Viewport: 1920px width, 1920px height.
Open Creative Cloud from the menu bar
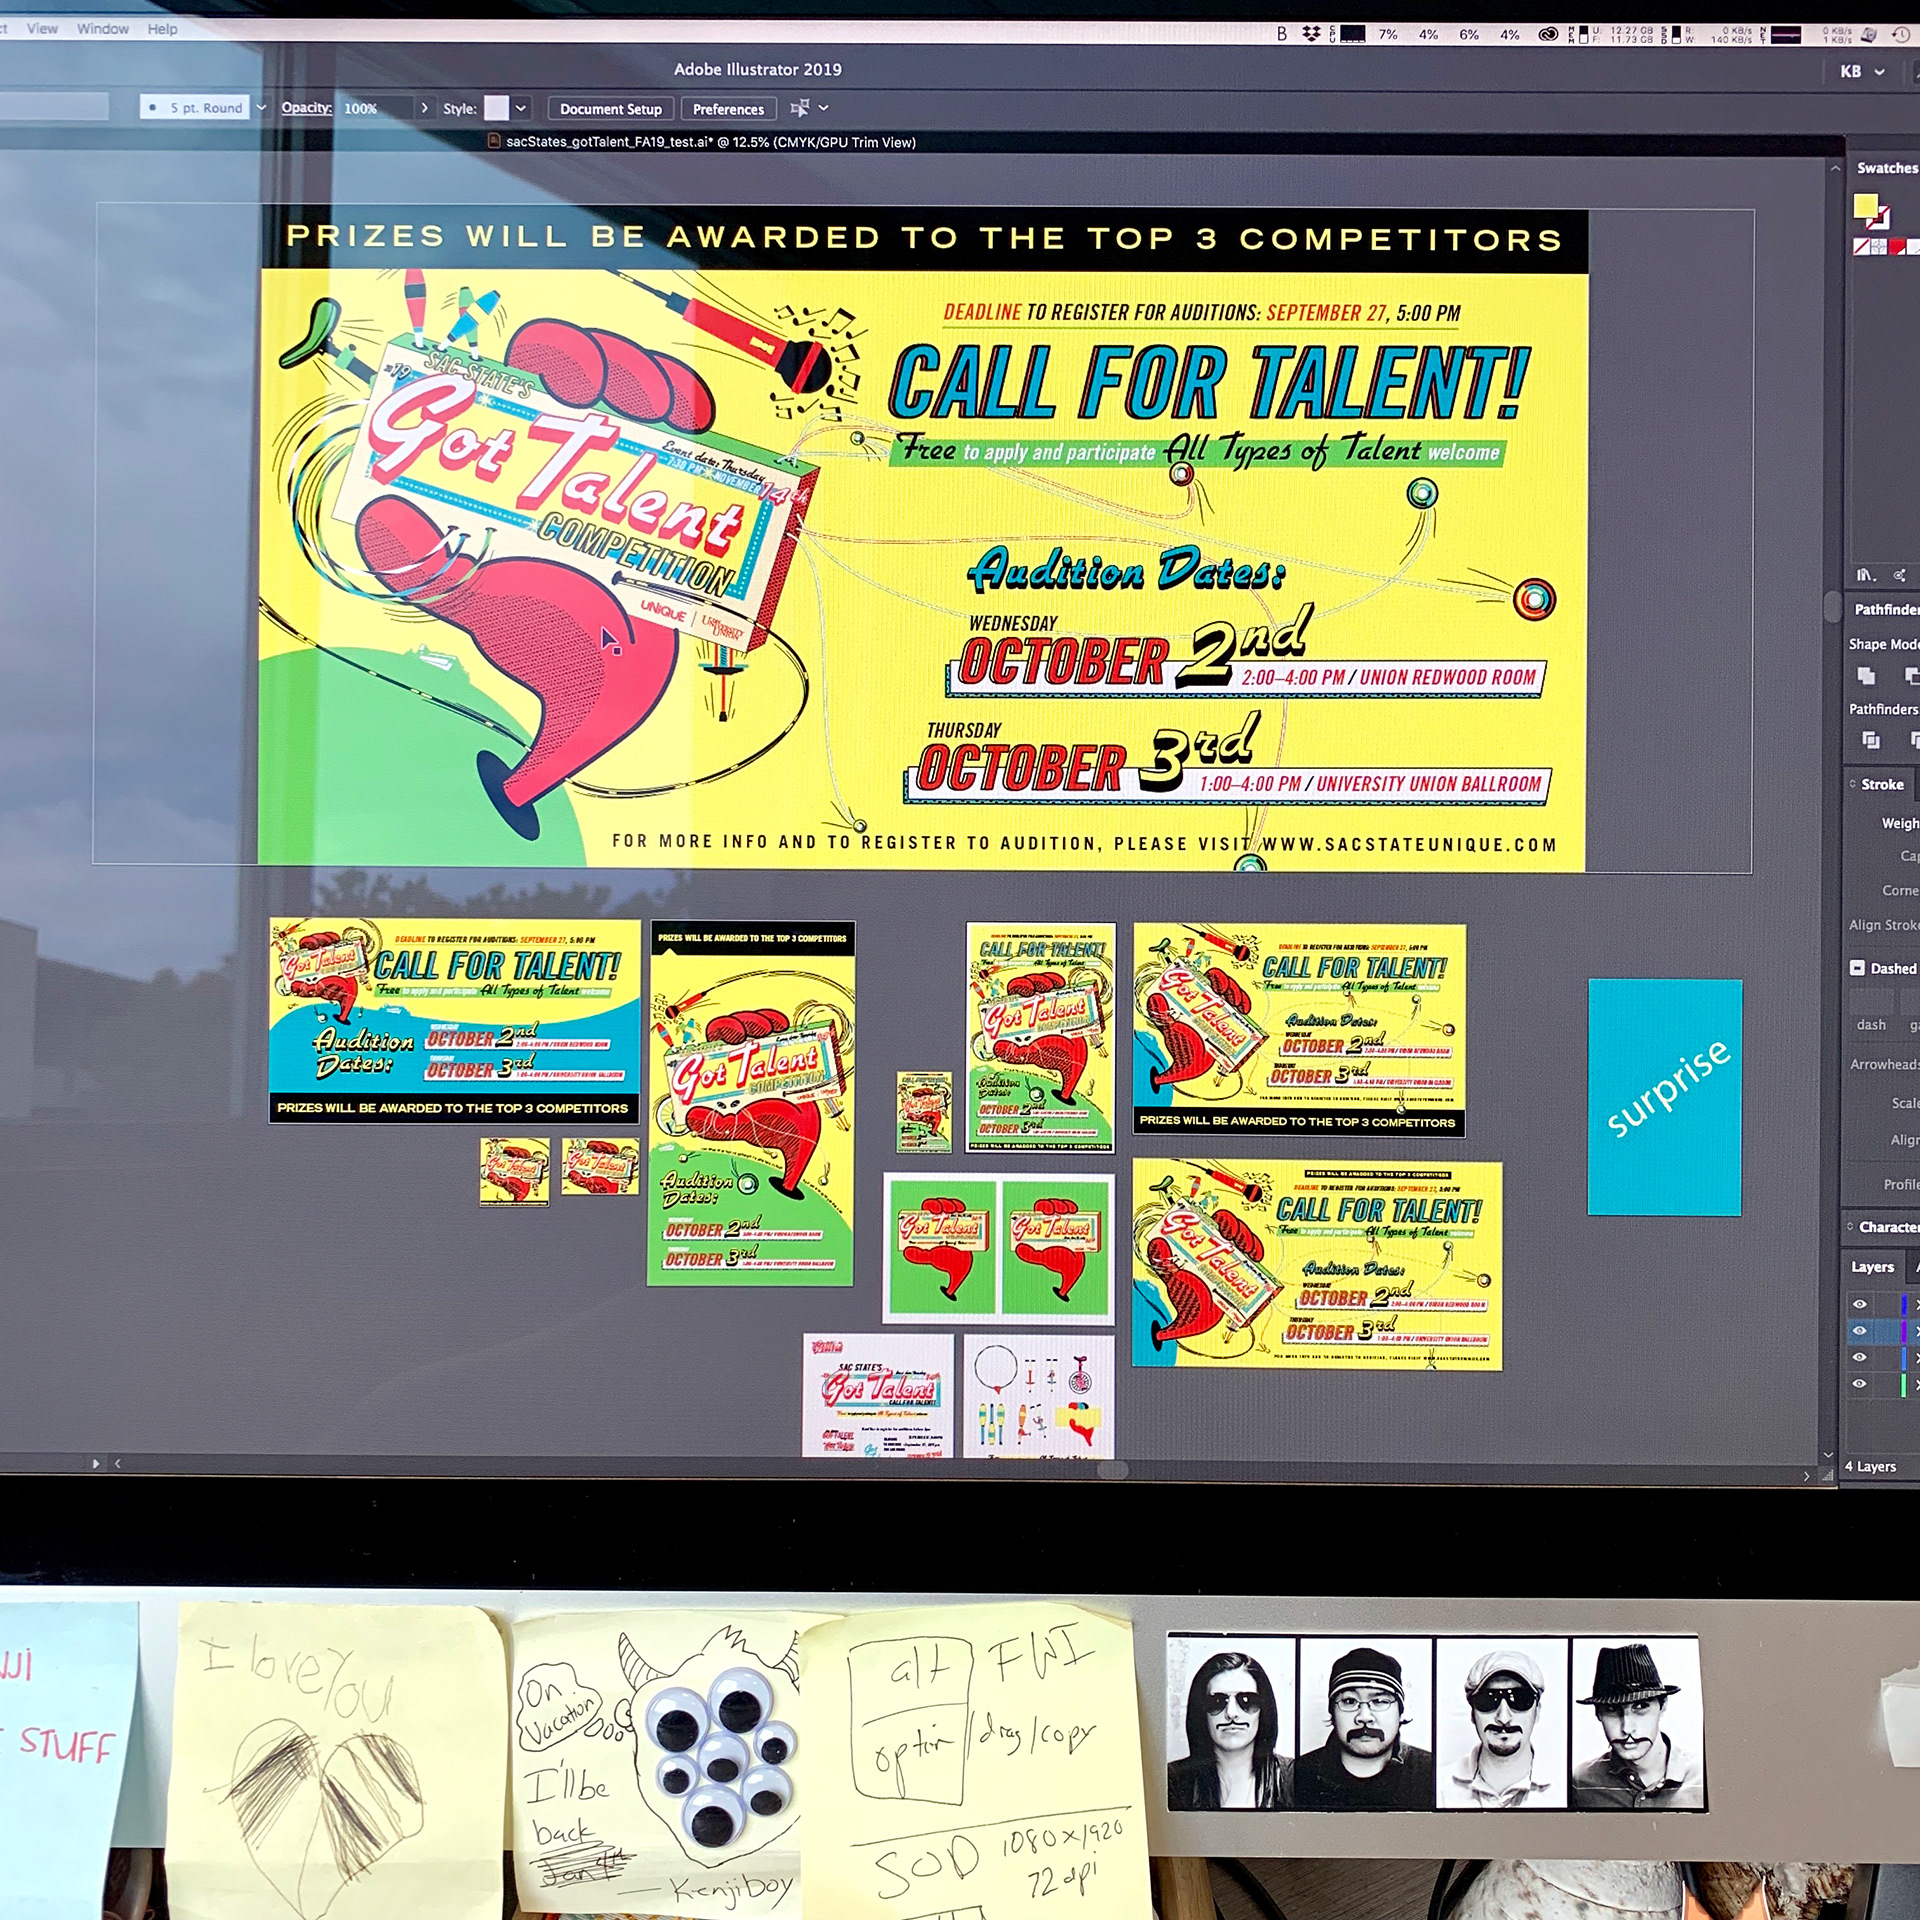[1547, 34]
